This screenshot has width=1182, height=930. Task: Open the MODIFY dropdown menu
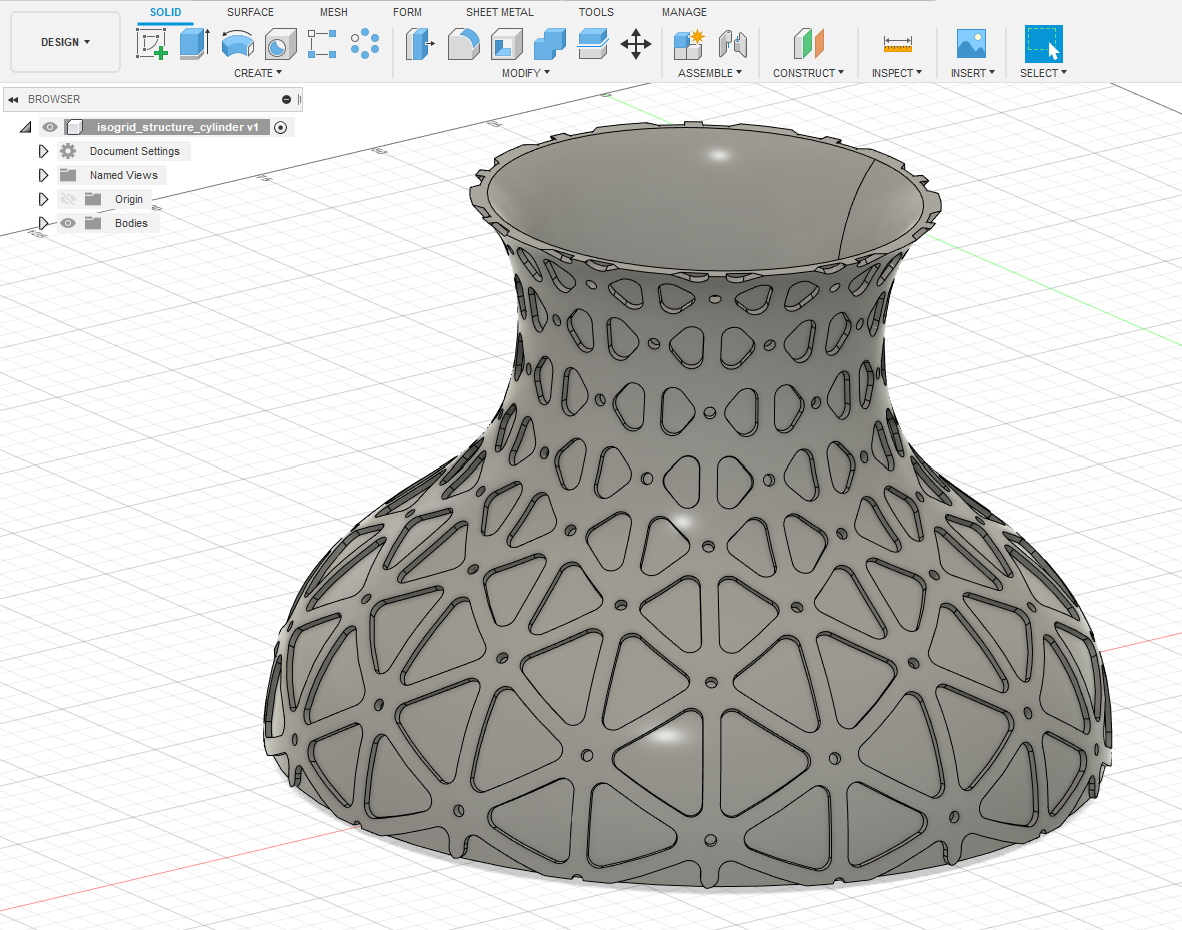point(526,73)
